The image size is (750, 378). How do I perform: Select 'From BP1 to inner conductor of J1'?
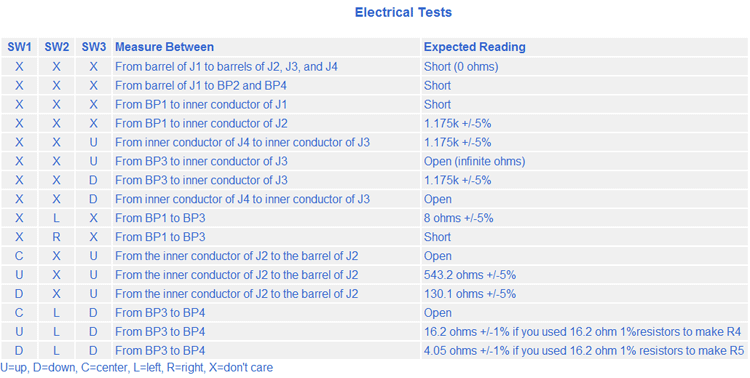201,104
